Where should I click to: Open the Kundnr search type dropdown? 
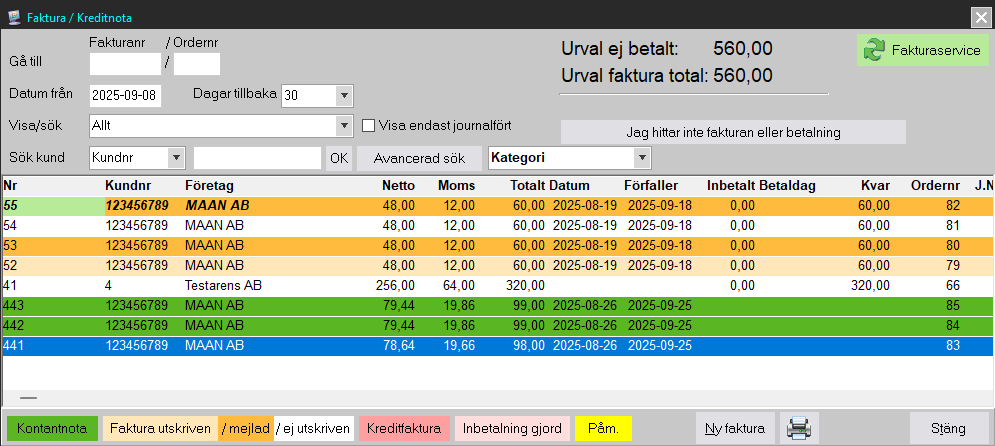point(176,158)
